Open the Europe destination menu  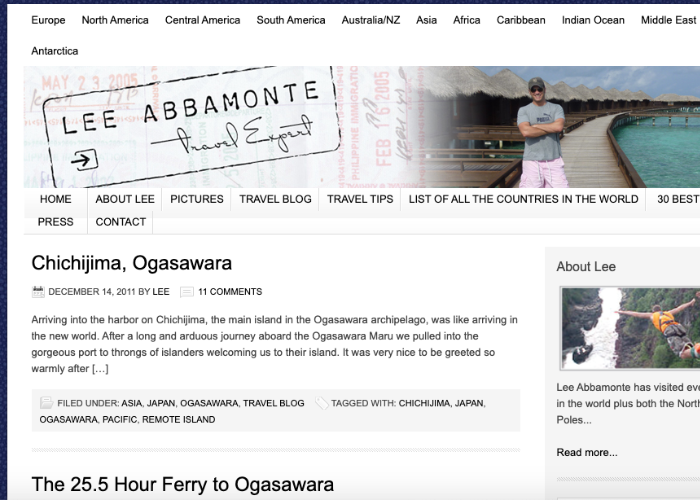[x=48, y=20]
